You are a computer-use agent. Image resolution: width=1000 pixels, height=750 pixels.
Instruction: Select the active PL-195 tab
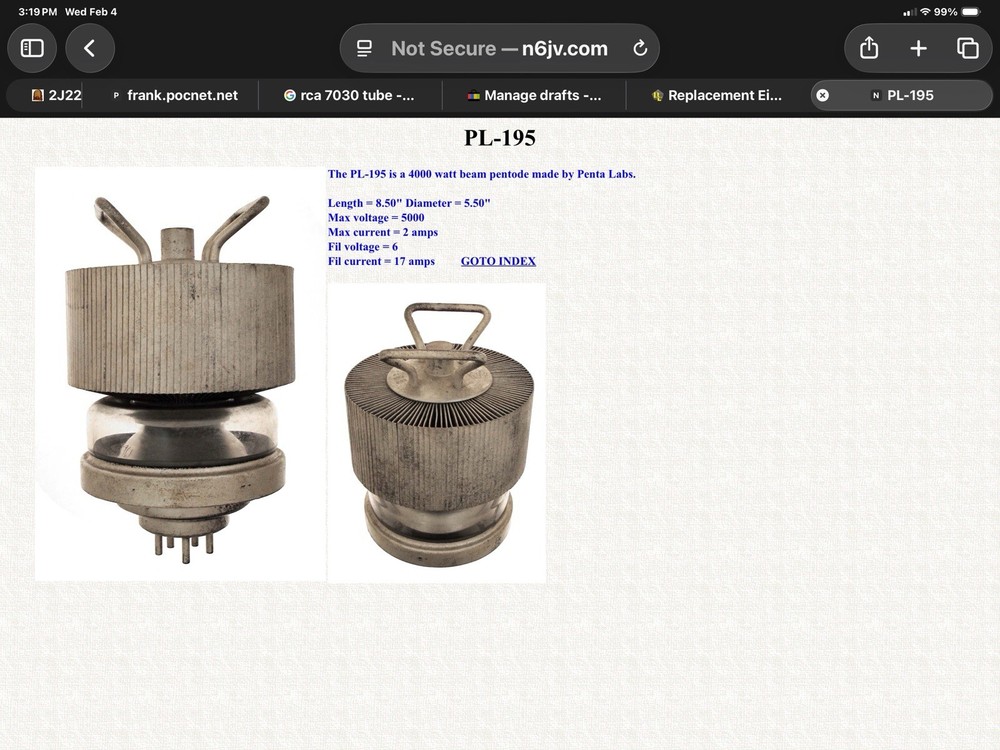(x=902, y=96)
